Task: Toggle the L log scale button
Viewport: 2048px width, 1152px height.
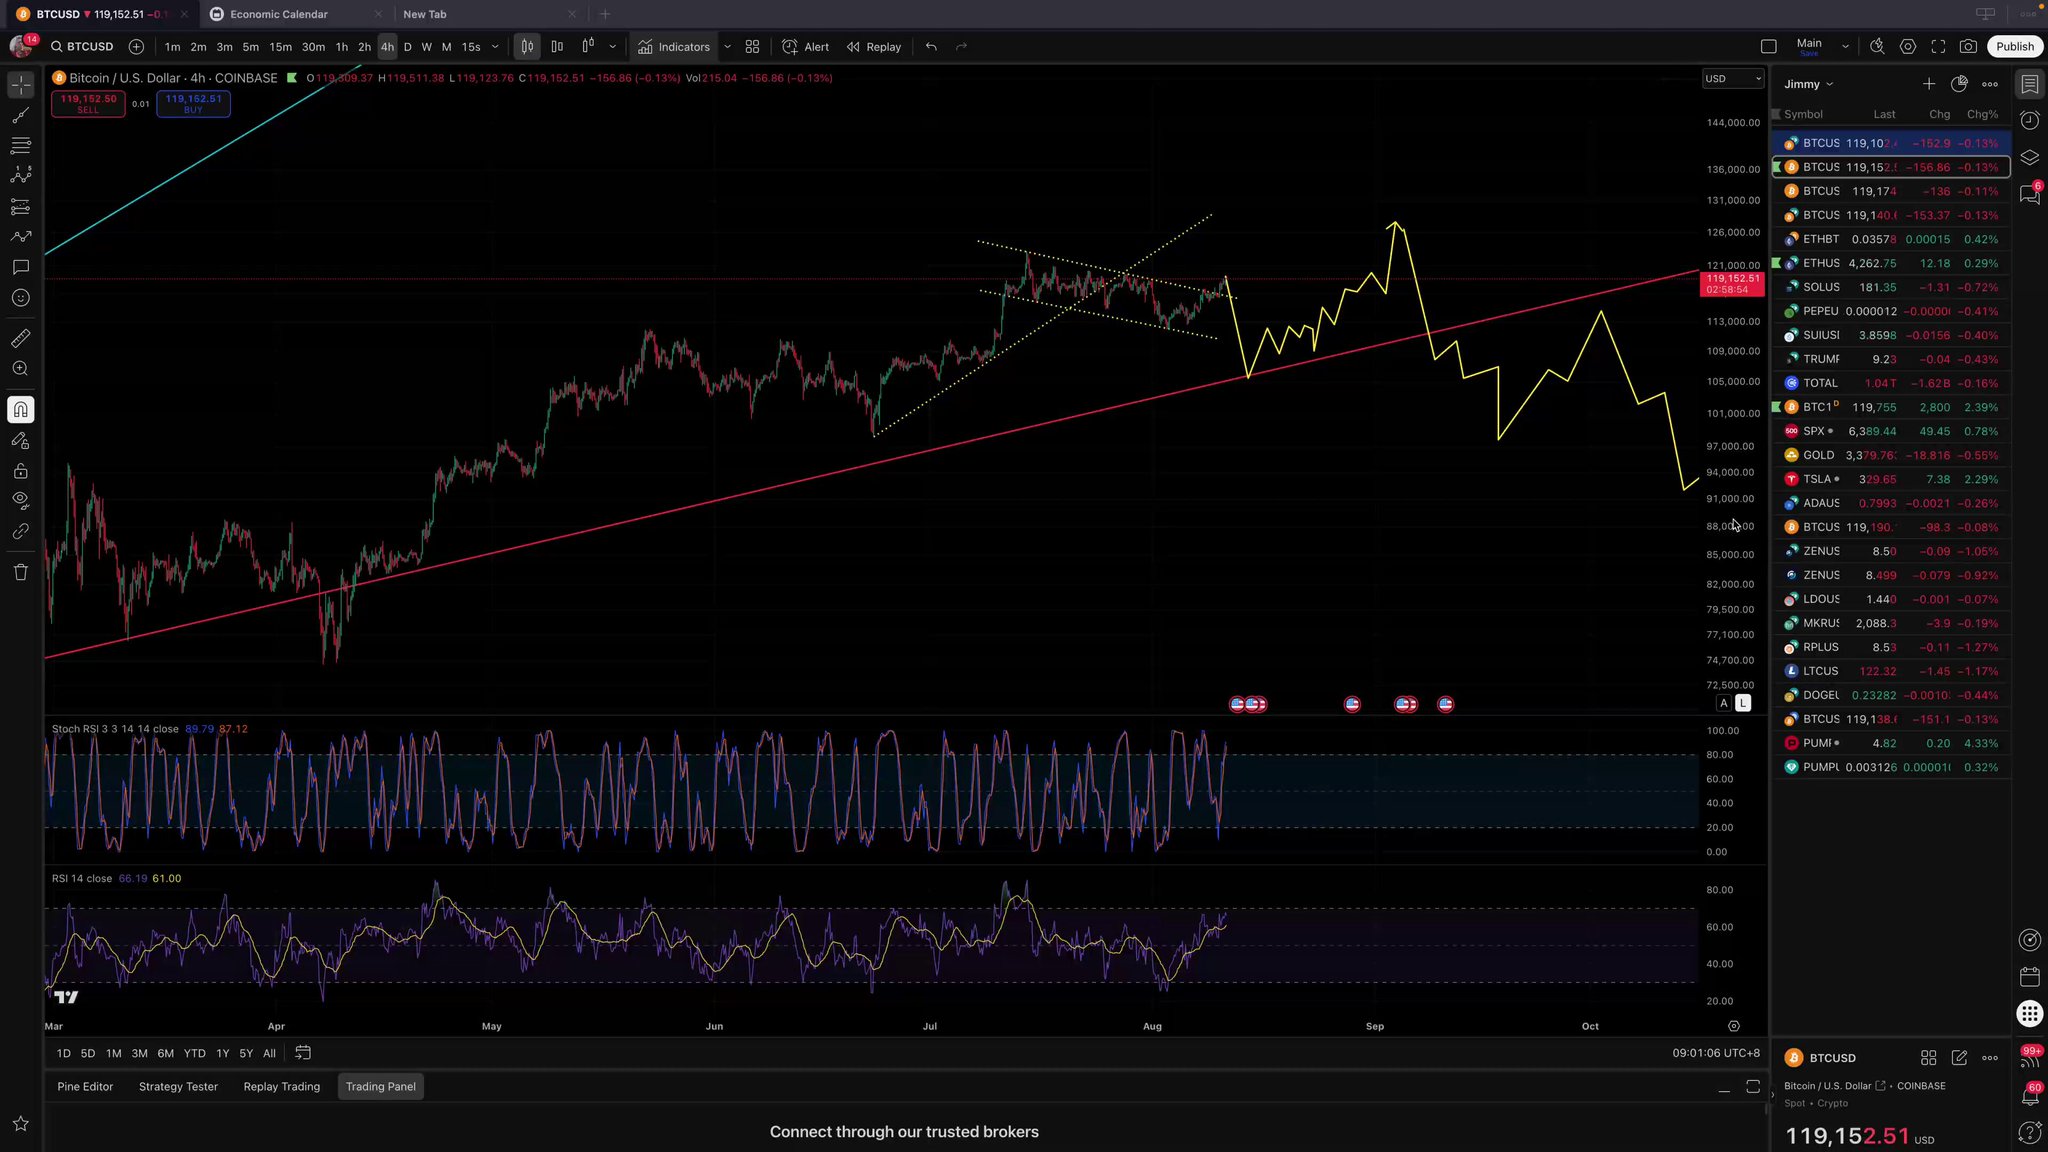Action: pos(1743,703)
